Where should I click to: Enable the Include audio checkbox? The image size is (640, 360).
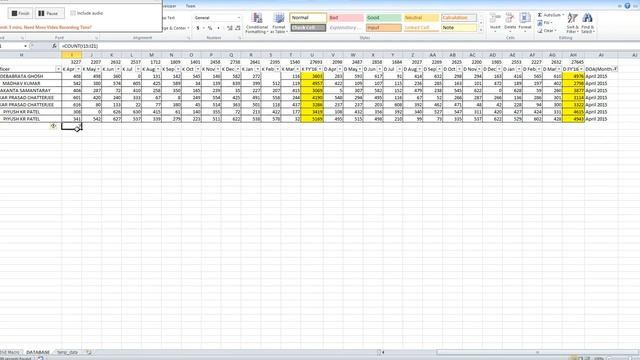[x=73, y=13]
